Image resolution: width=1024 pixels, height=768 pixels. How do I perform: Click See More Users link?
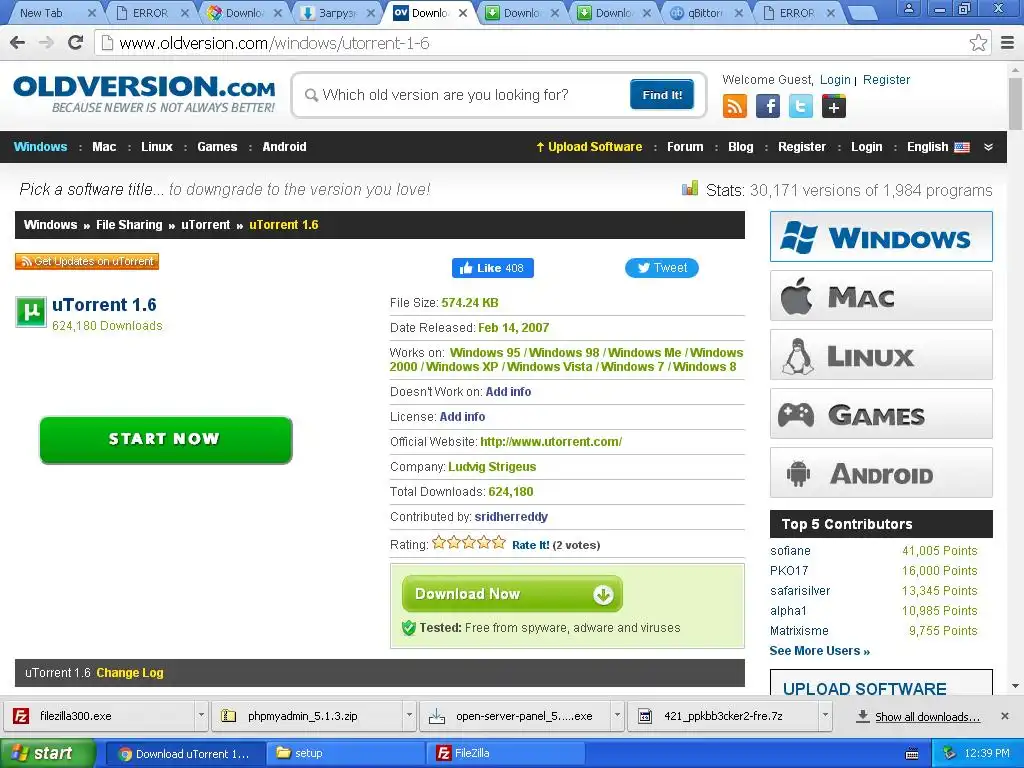tap(820, 651)
